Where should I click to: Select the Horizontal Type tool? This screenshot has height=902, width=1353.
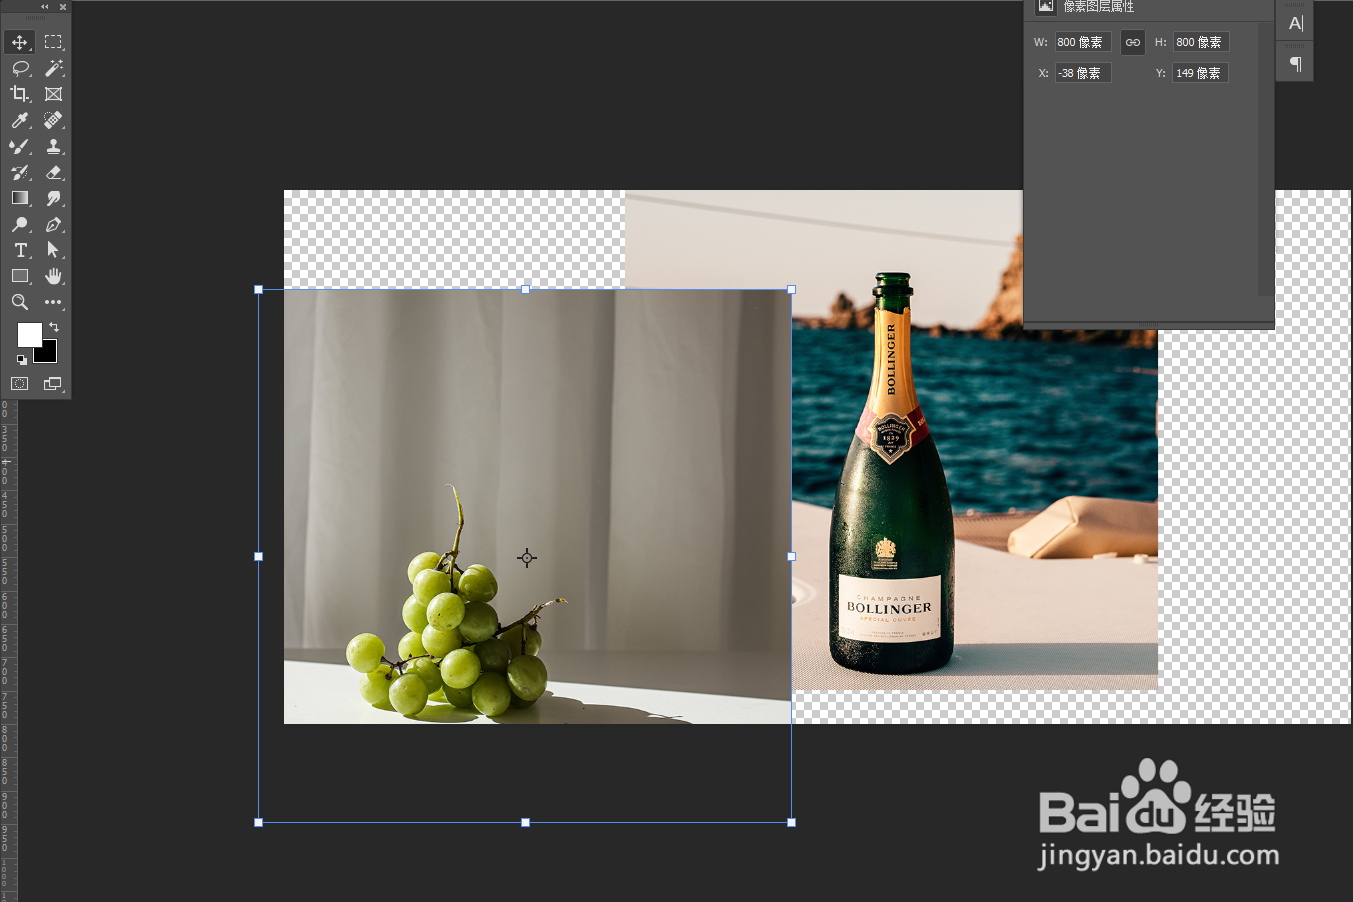20,250
